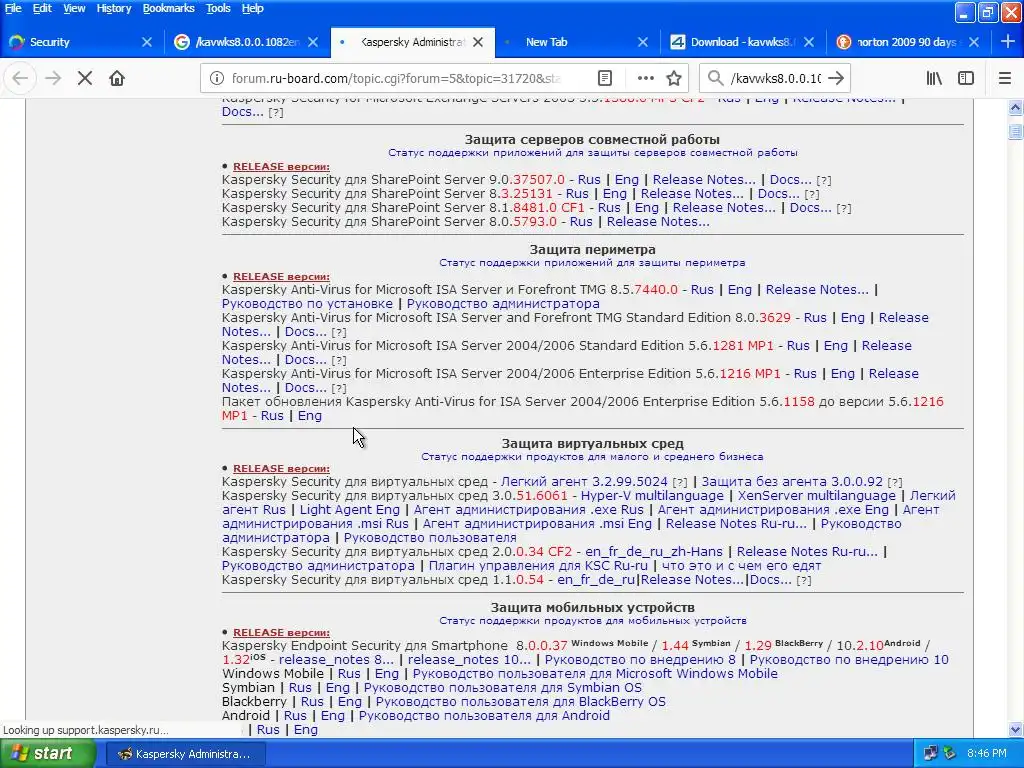Stop loading the page
Image resolution: width=1024 pixels, height=768 pixels.
coord(84,78)
